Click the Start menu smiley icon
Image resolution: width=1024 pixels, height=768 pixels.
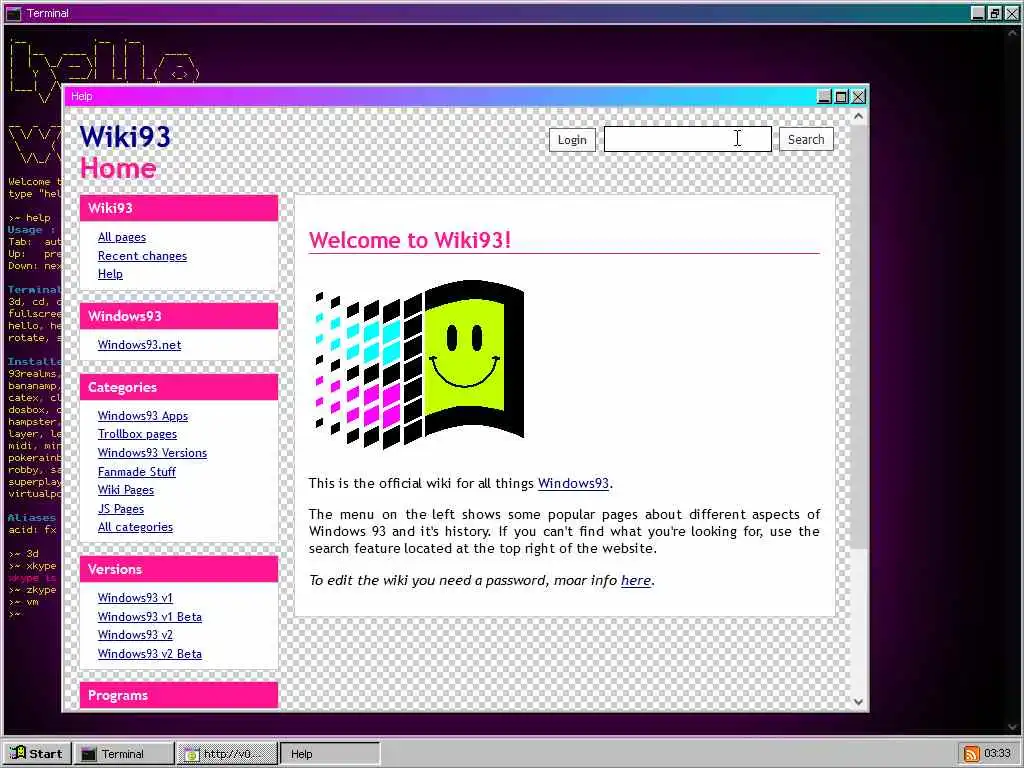tap(18, 754)
